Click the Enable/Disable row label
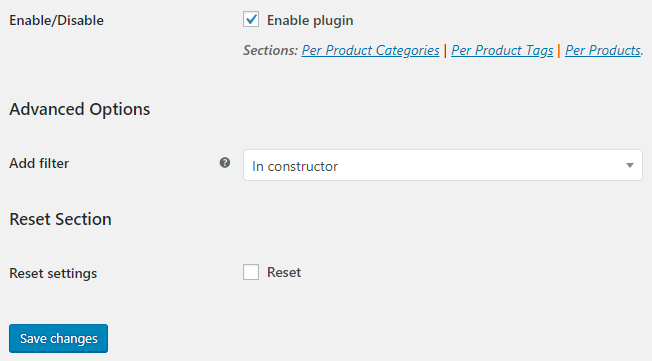 (56, 20)
